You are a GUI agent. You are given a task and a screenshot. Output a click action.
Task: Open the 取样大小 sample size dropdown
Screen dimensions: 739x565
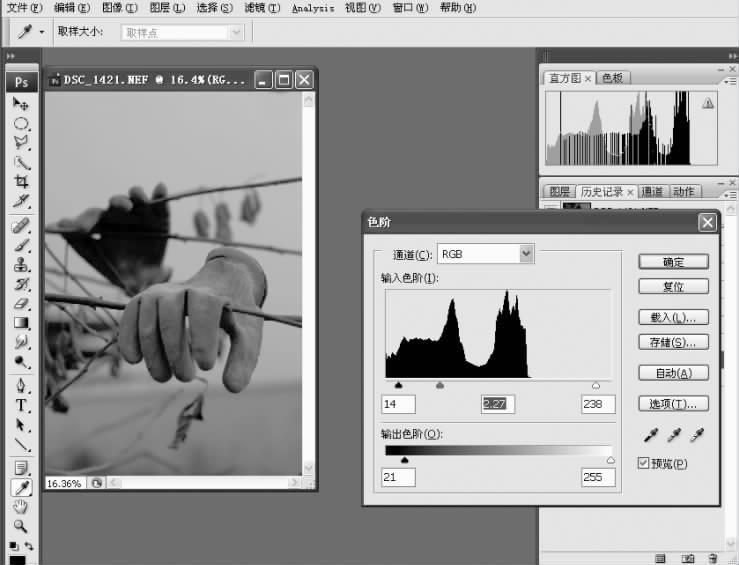(236, 33)
